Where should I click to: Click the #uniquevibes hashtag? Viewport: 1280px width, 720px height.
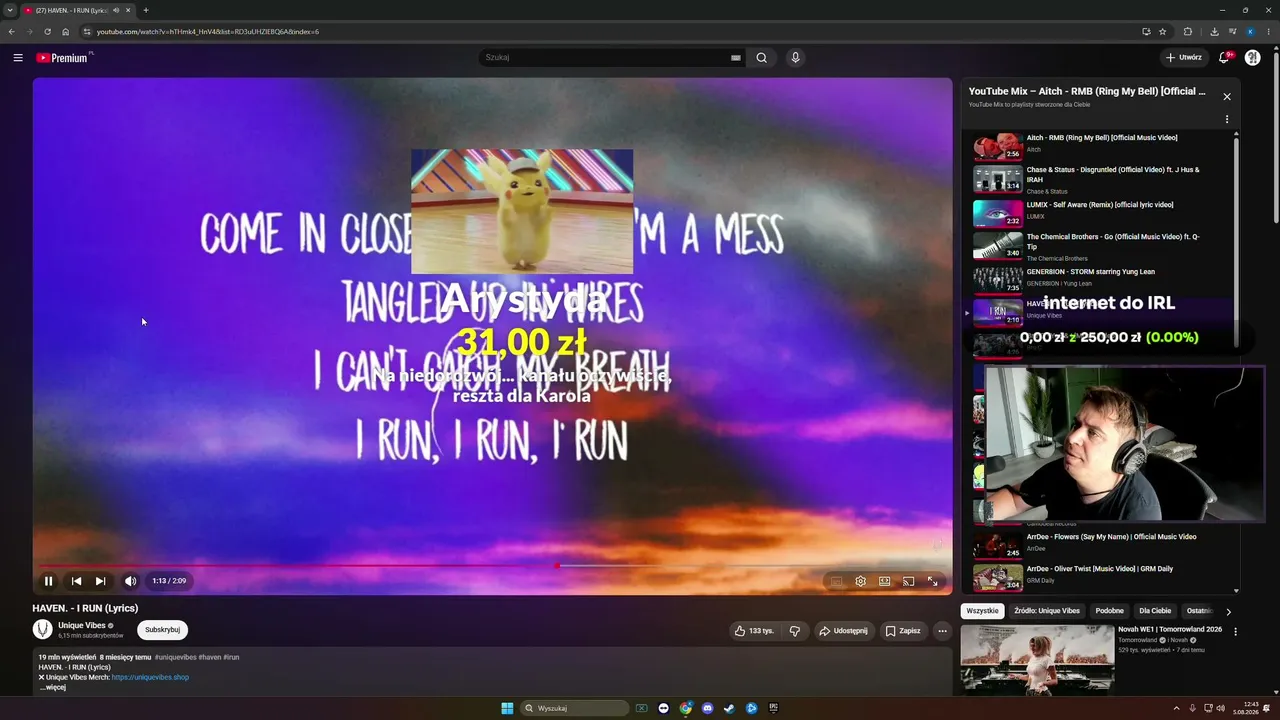point(175,657)
